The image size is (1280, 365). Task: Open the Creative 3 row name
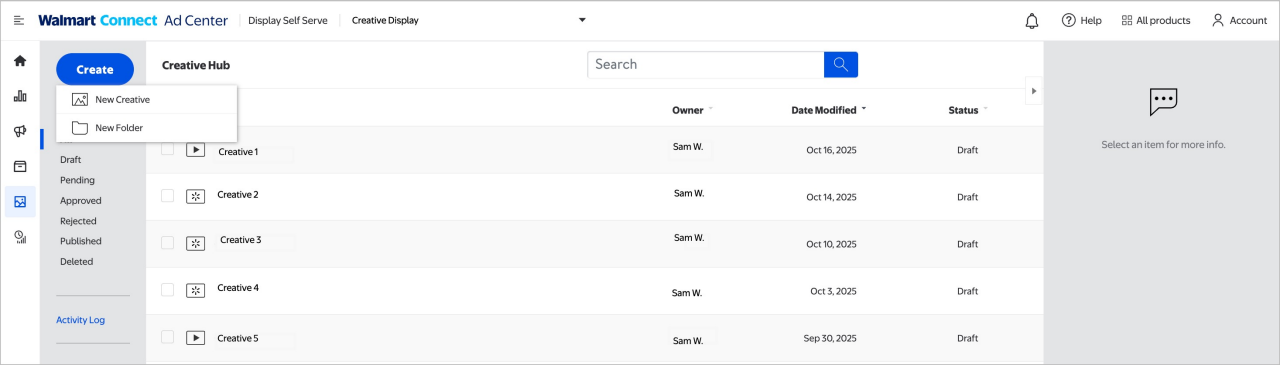[241, 240]
